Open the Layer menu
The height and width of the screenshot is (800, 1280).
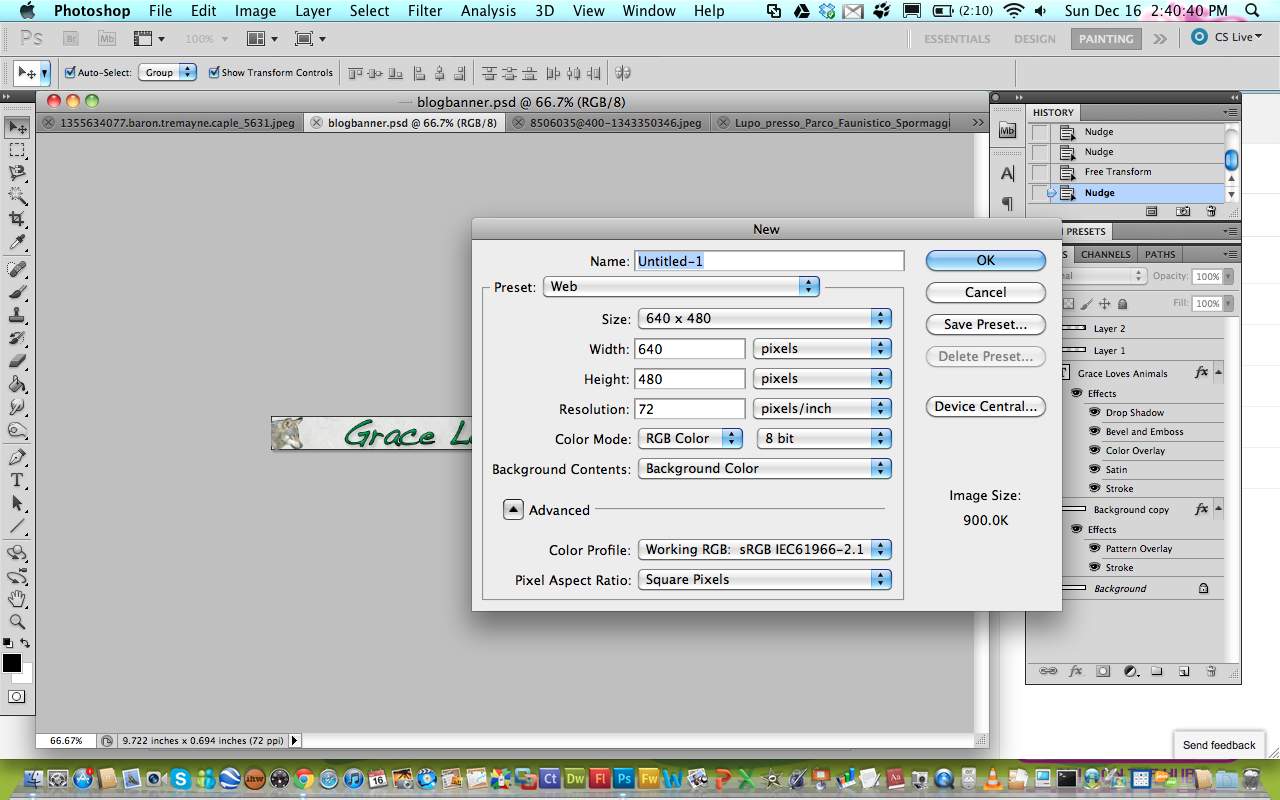pyautogui.click(x=313, y=11)
